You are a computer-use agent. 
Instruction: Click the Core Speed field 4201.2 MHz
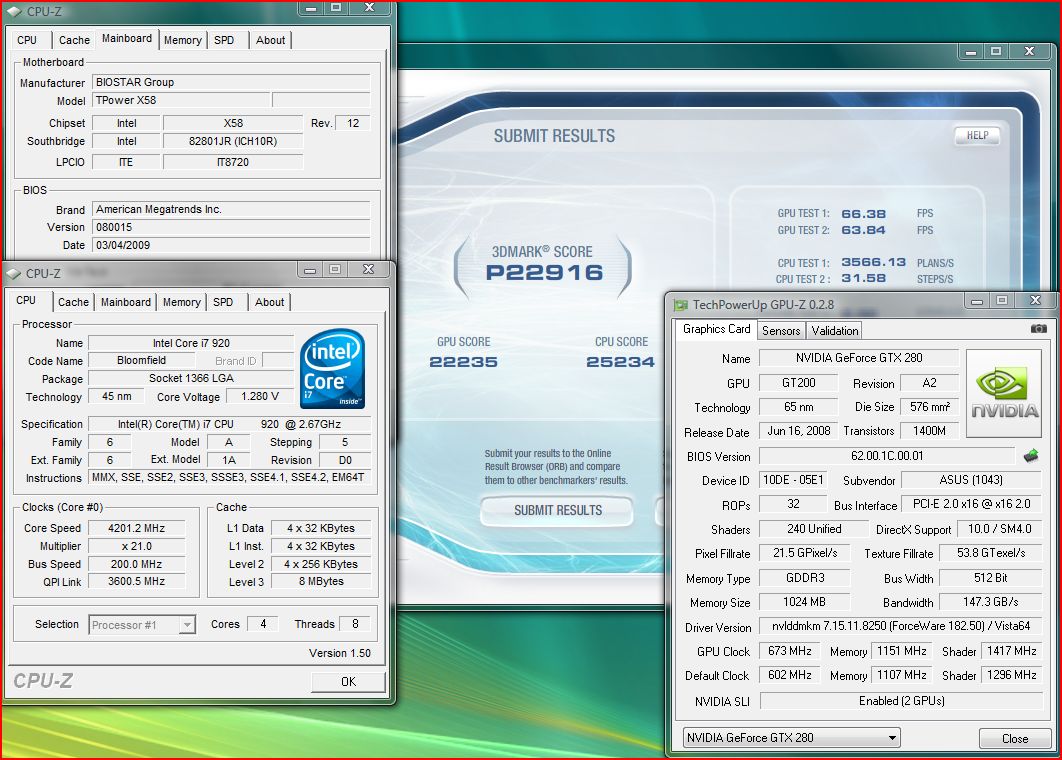(137, 528)
